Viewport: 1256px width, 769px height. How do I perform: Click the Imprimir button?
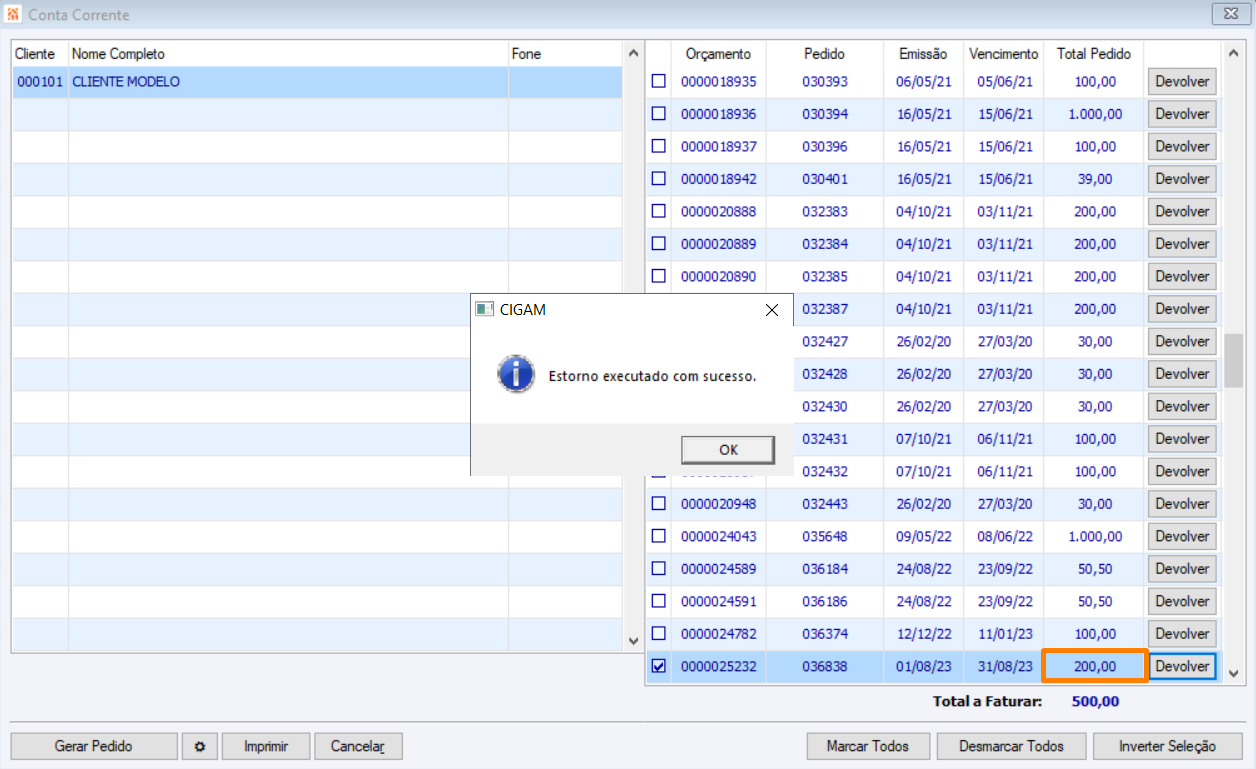(265, 746)
